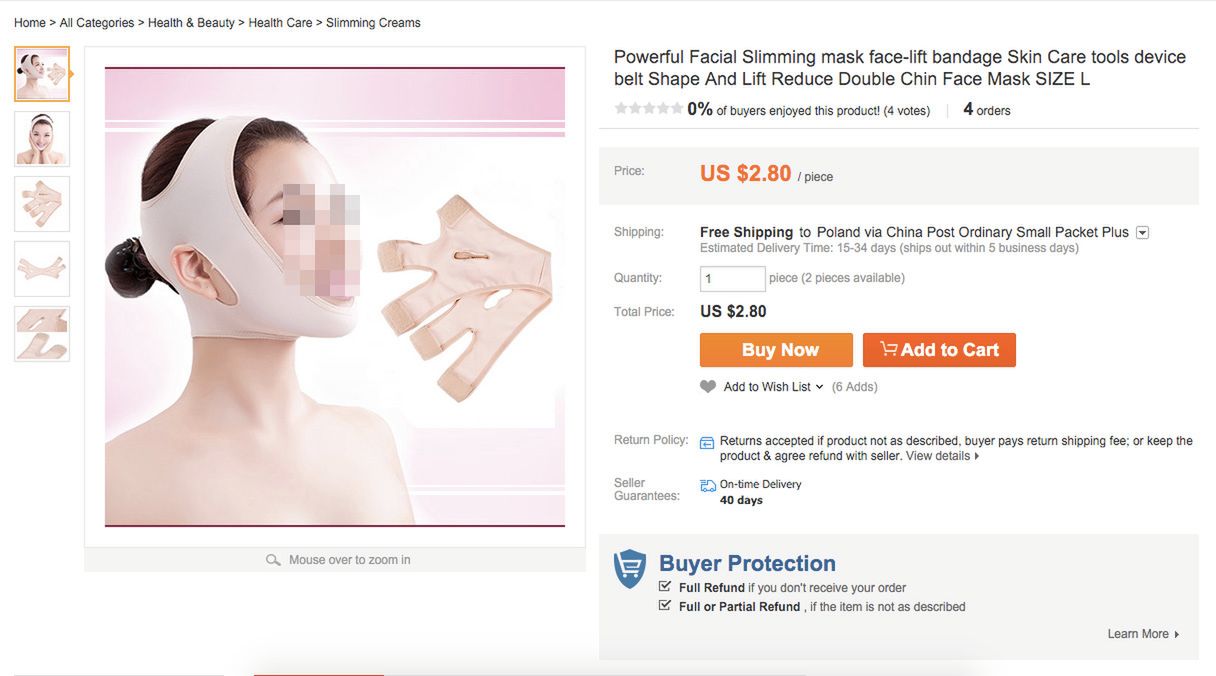Click the return policy box icon
Viewport: 1216px width, 676px height.
tap(707, 442)
